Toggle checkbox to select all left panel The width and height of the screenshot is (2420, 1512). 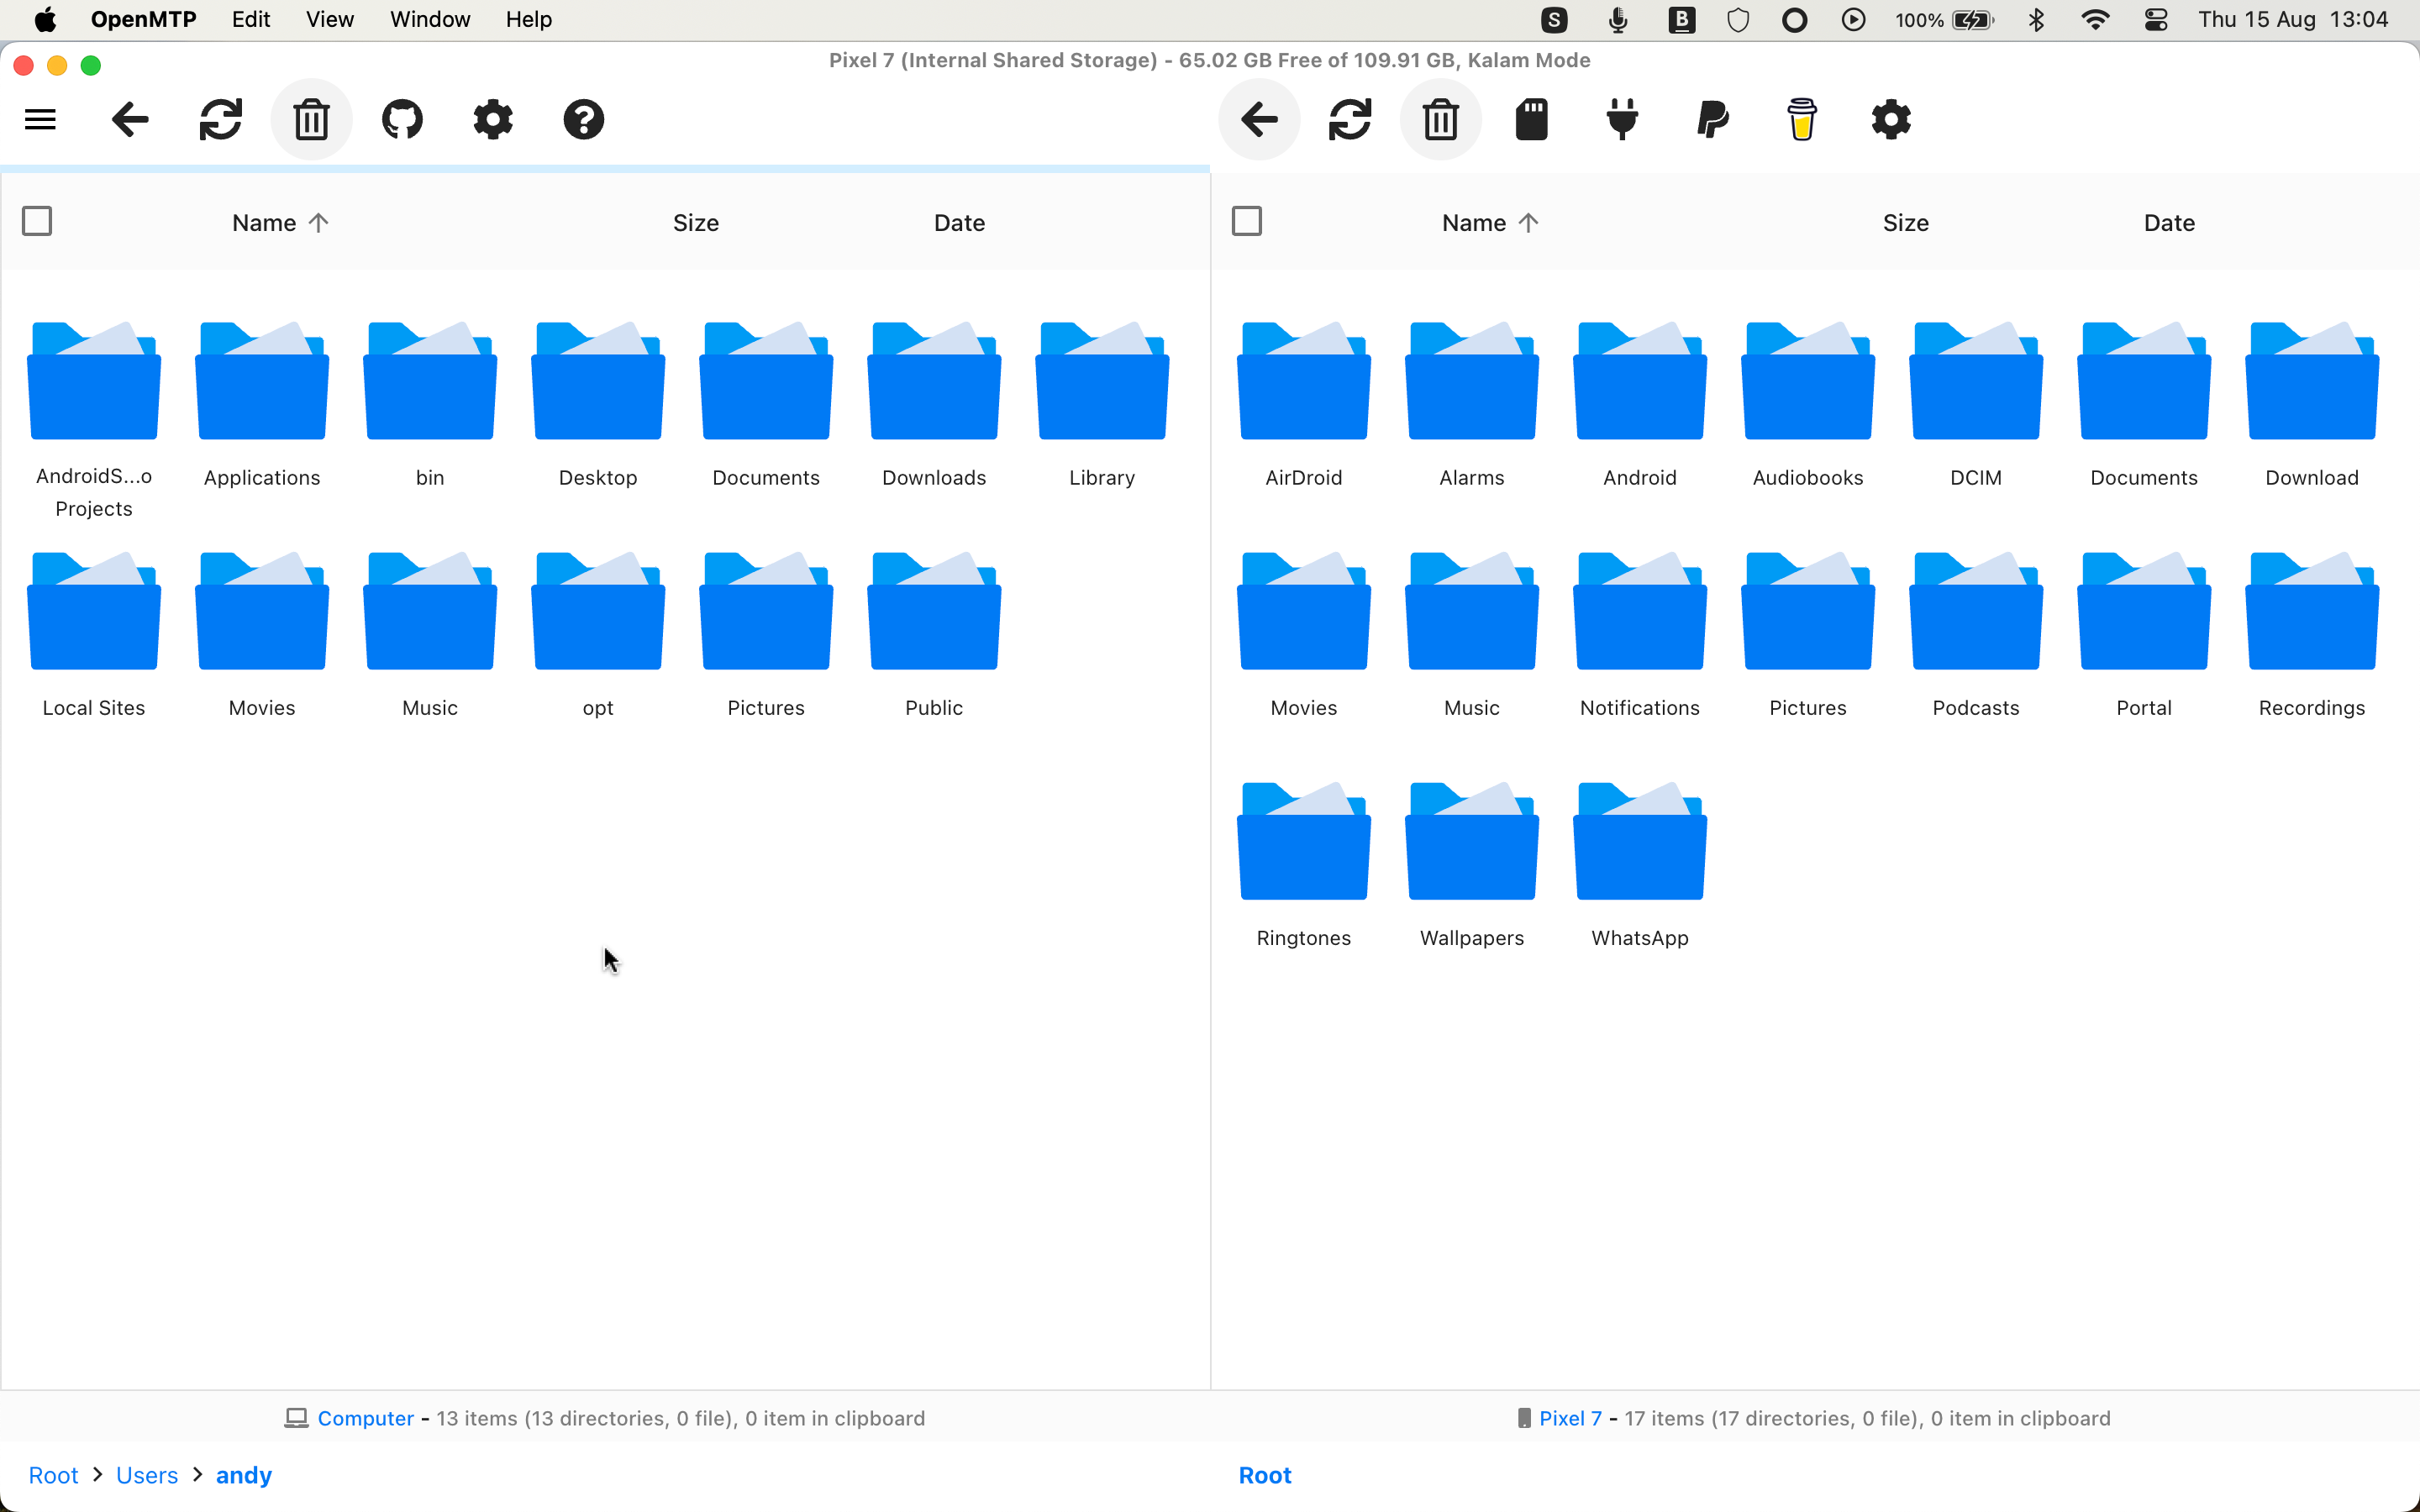tap(37, 219)
